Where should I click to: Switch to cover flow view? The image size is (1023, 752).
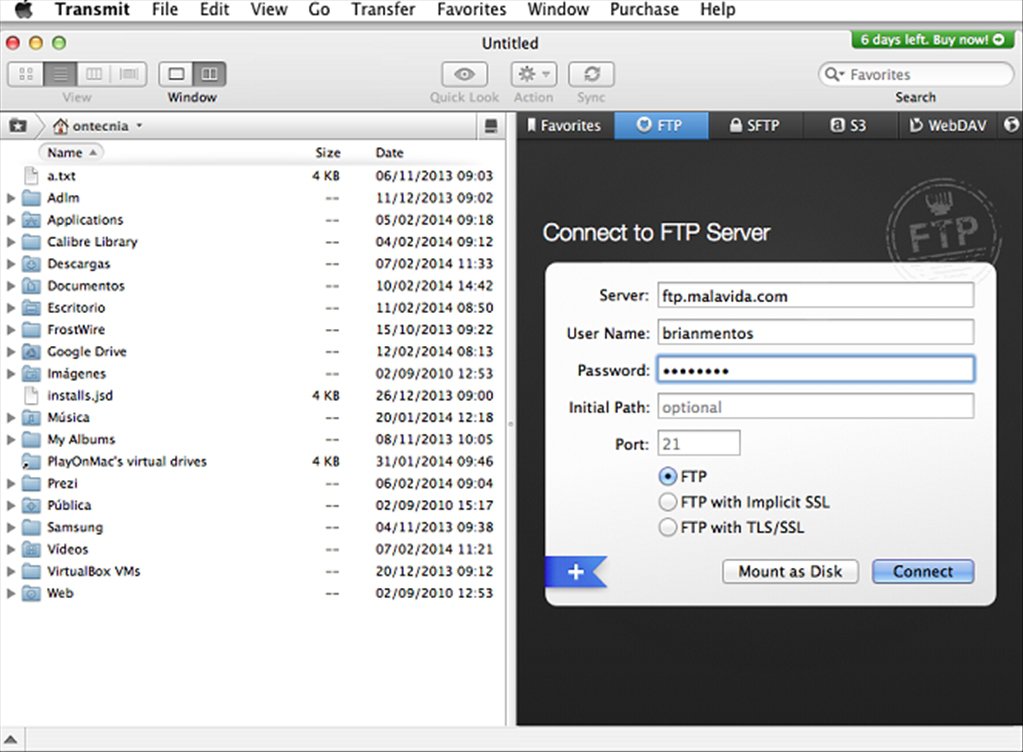tap(129, 74)
